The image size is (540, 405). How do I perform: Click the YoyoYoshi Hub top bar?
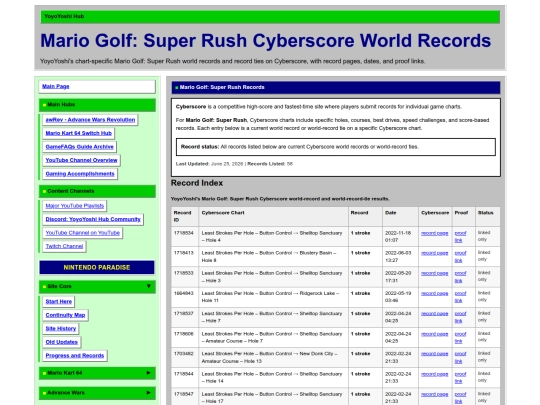pyautogui.click(x=270, y=17)
